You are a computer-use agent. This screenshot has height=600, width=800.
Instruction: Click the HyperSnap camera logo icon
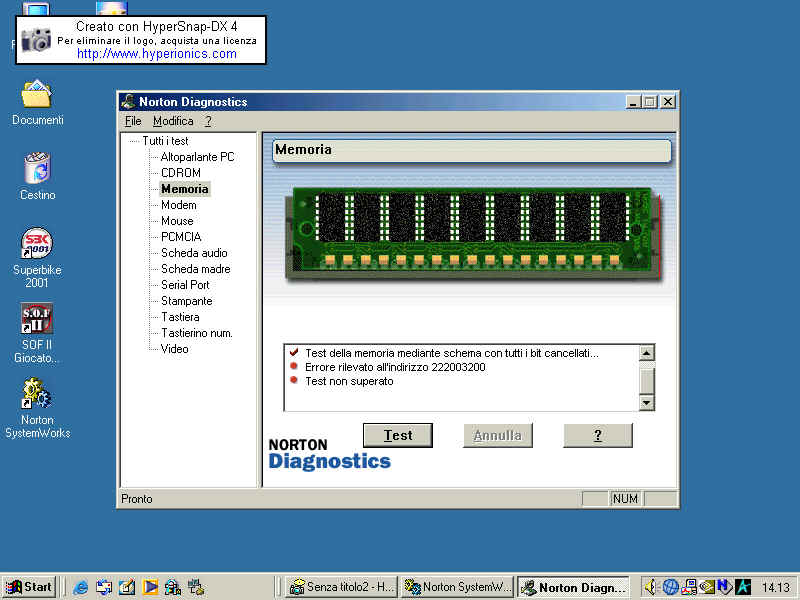point(36,40)
